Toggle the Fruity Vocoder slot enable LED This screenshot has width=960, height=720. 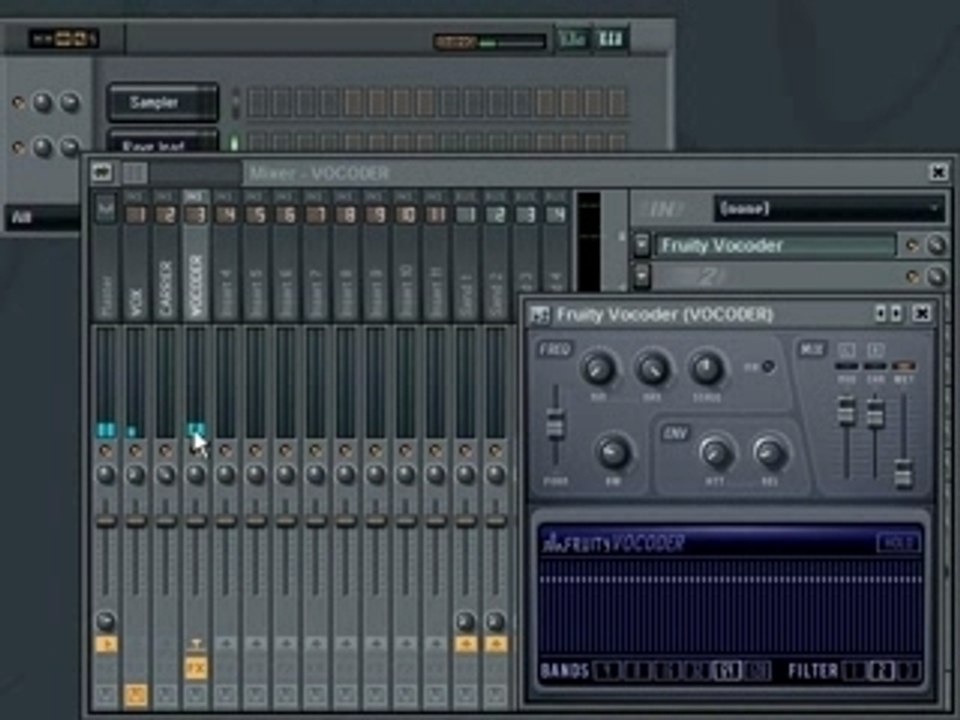pyautogui.click(x=912, y=246)
